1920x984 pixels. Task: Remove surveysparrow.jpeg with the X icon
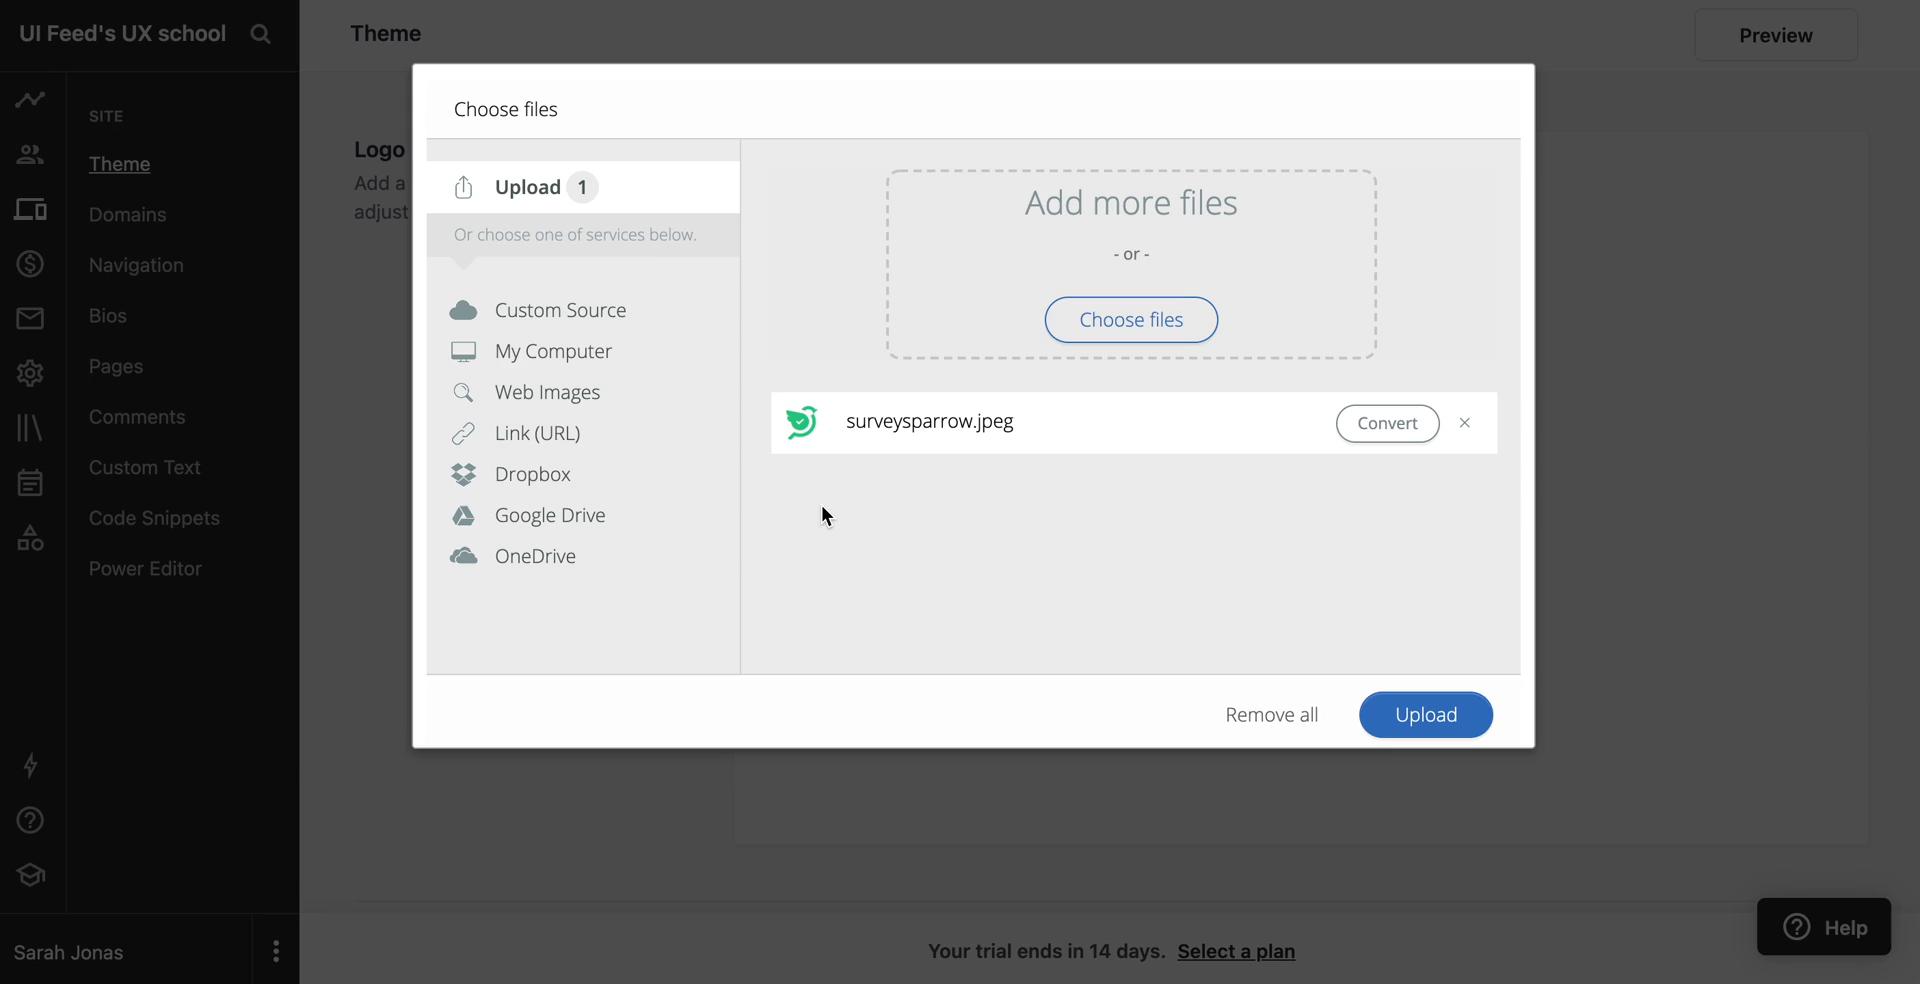coord(1464,423)
